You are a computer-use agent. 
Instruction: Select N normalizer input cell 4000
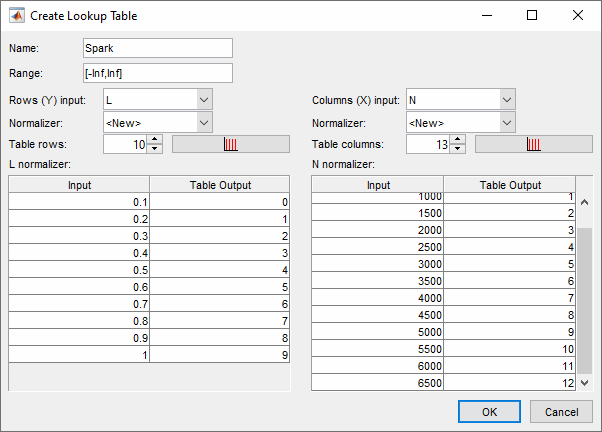[x=378, y=298]
